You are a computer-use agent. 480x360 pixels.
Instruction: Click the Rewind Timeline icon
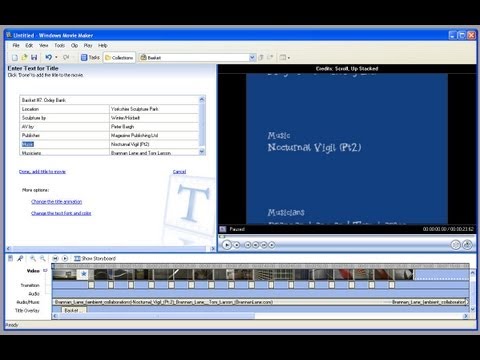pyautogui.click(x=55, y=258)
